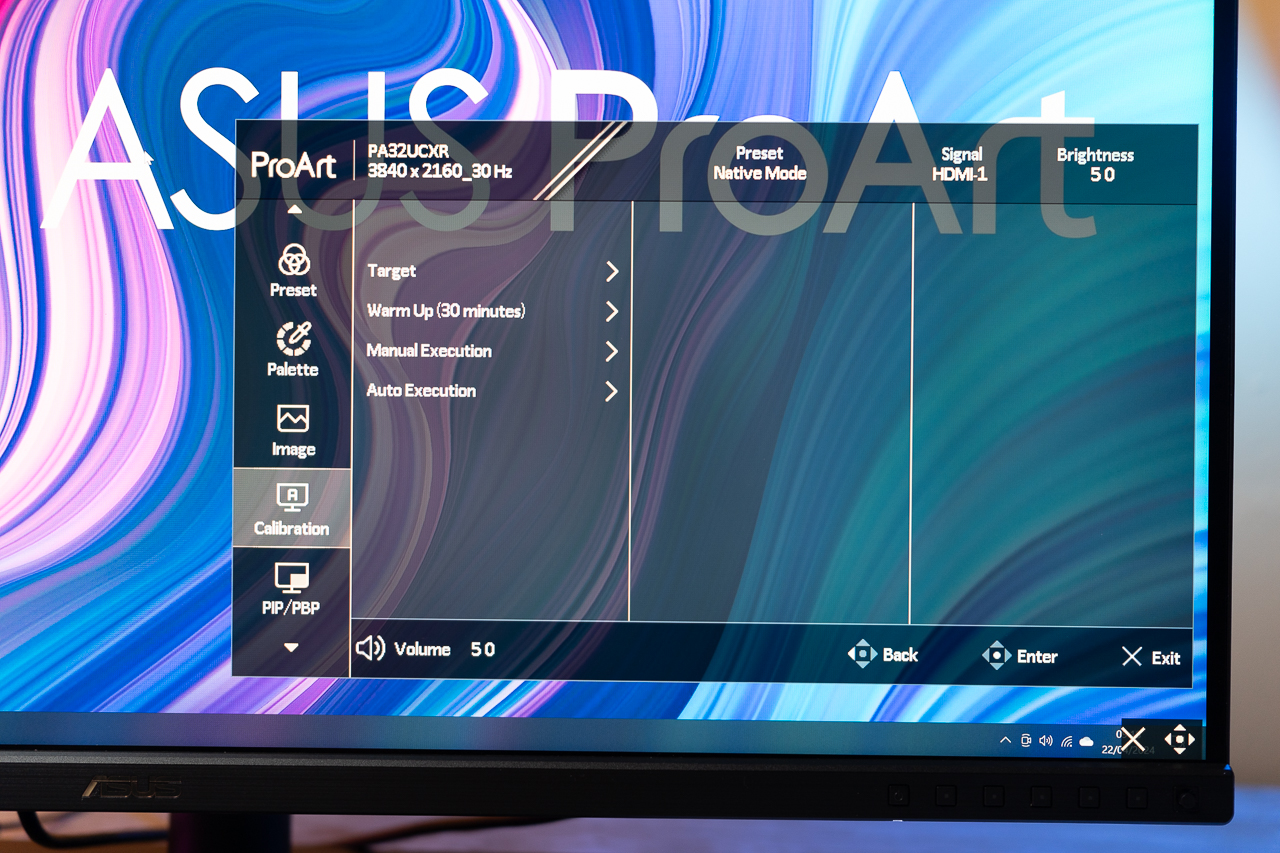The image size is (1280, 853).
Task: Click the ProArt logo in the OSD header
Action: (293, 164)
